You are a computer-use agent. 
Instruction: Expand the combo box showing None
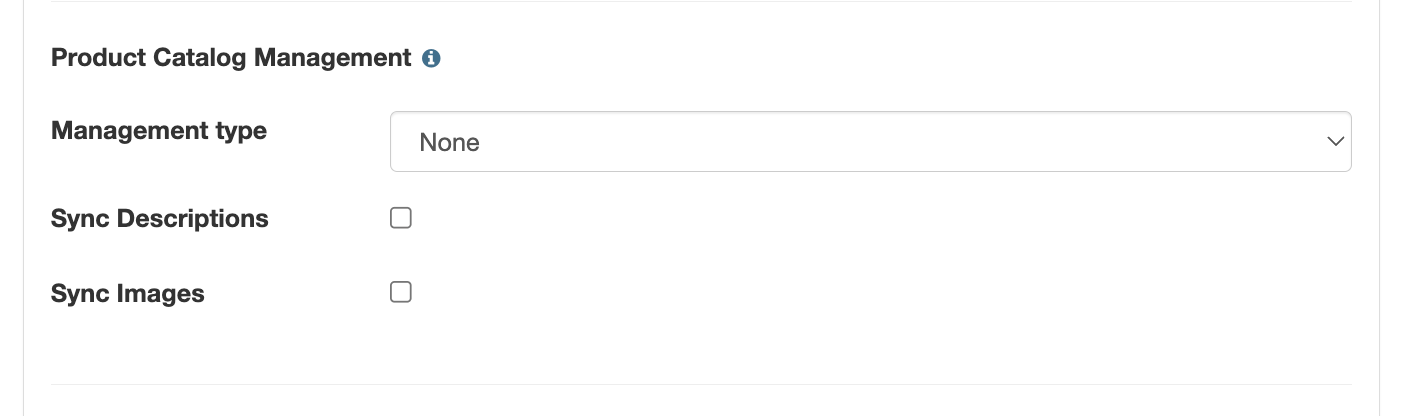point(870,142)
